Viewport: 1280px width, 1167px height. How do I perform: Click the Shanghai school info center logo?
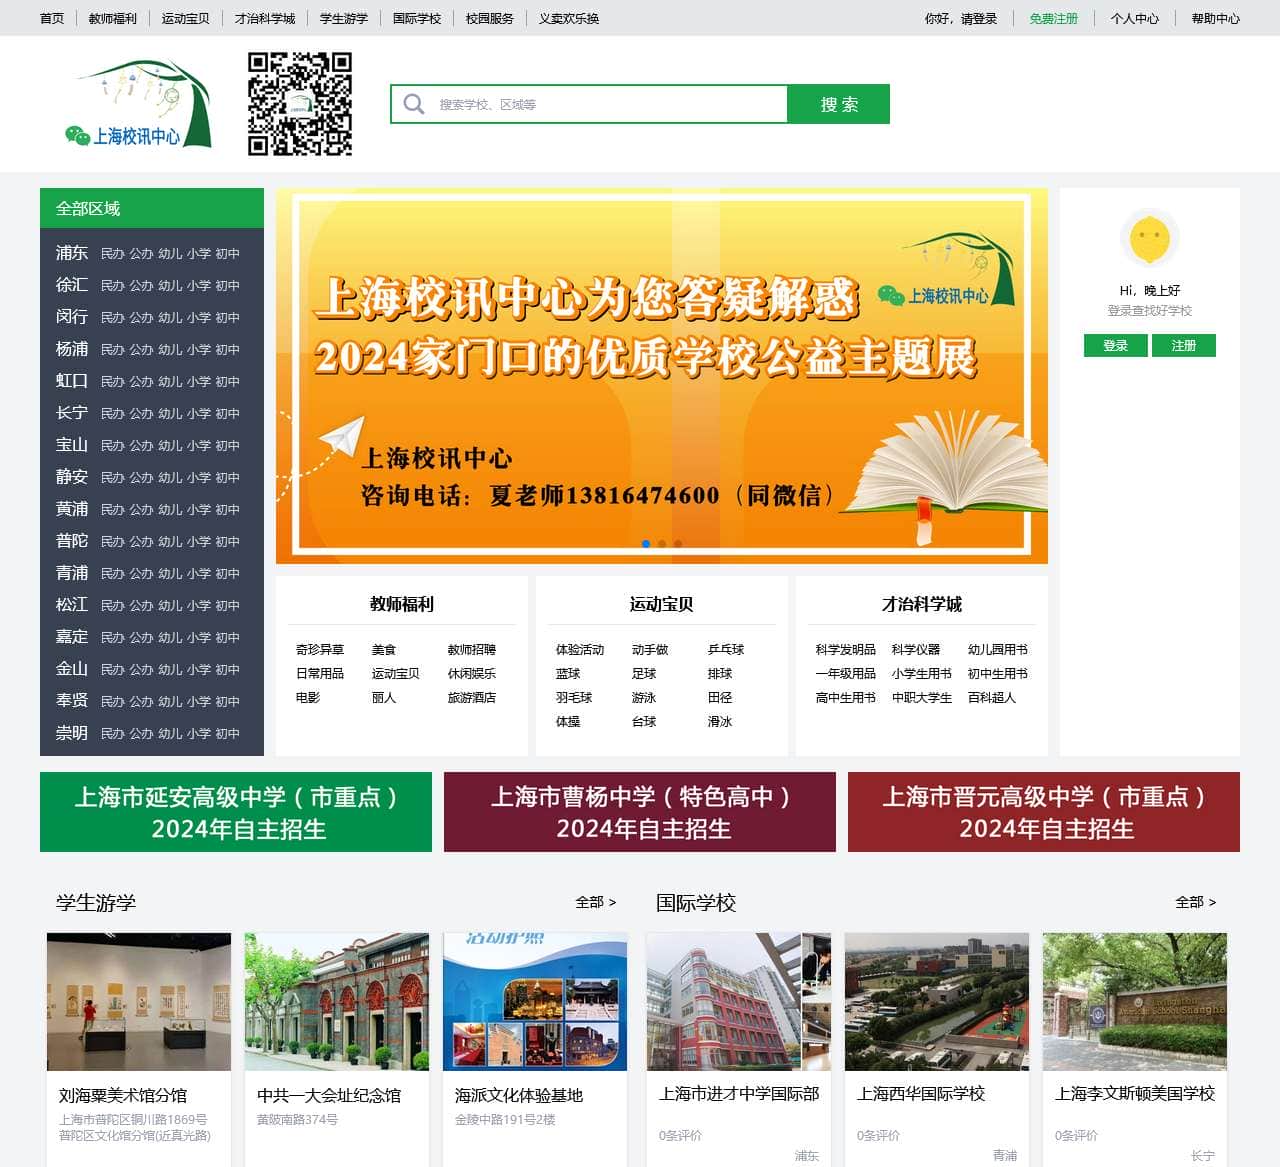138,104
